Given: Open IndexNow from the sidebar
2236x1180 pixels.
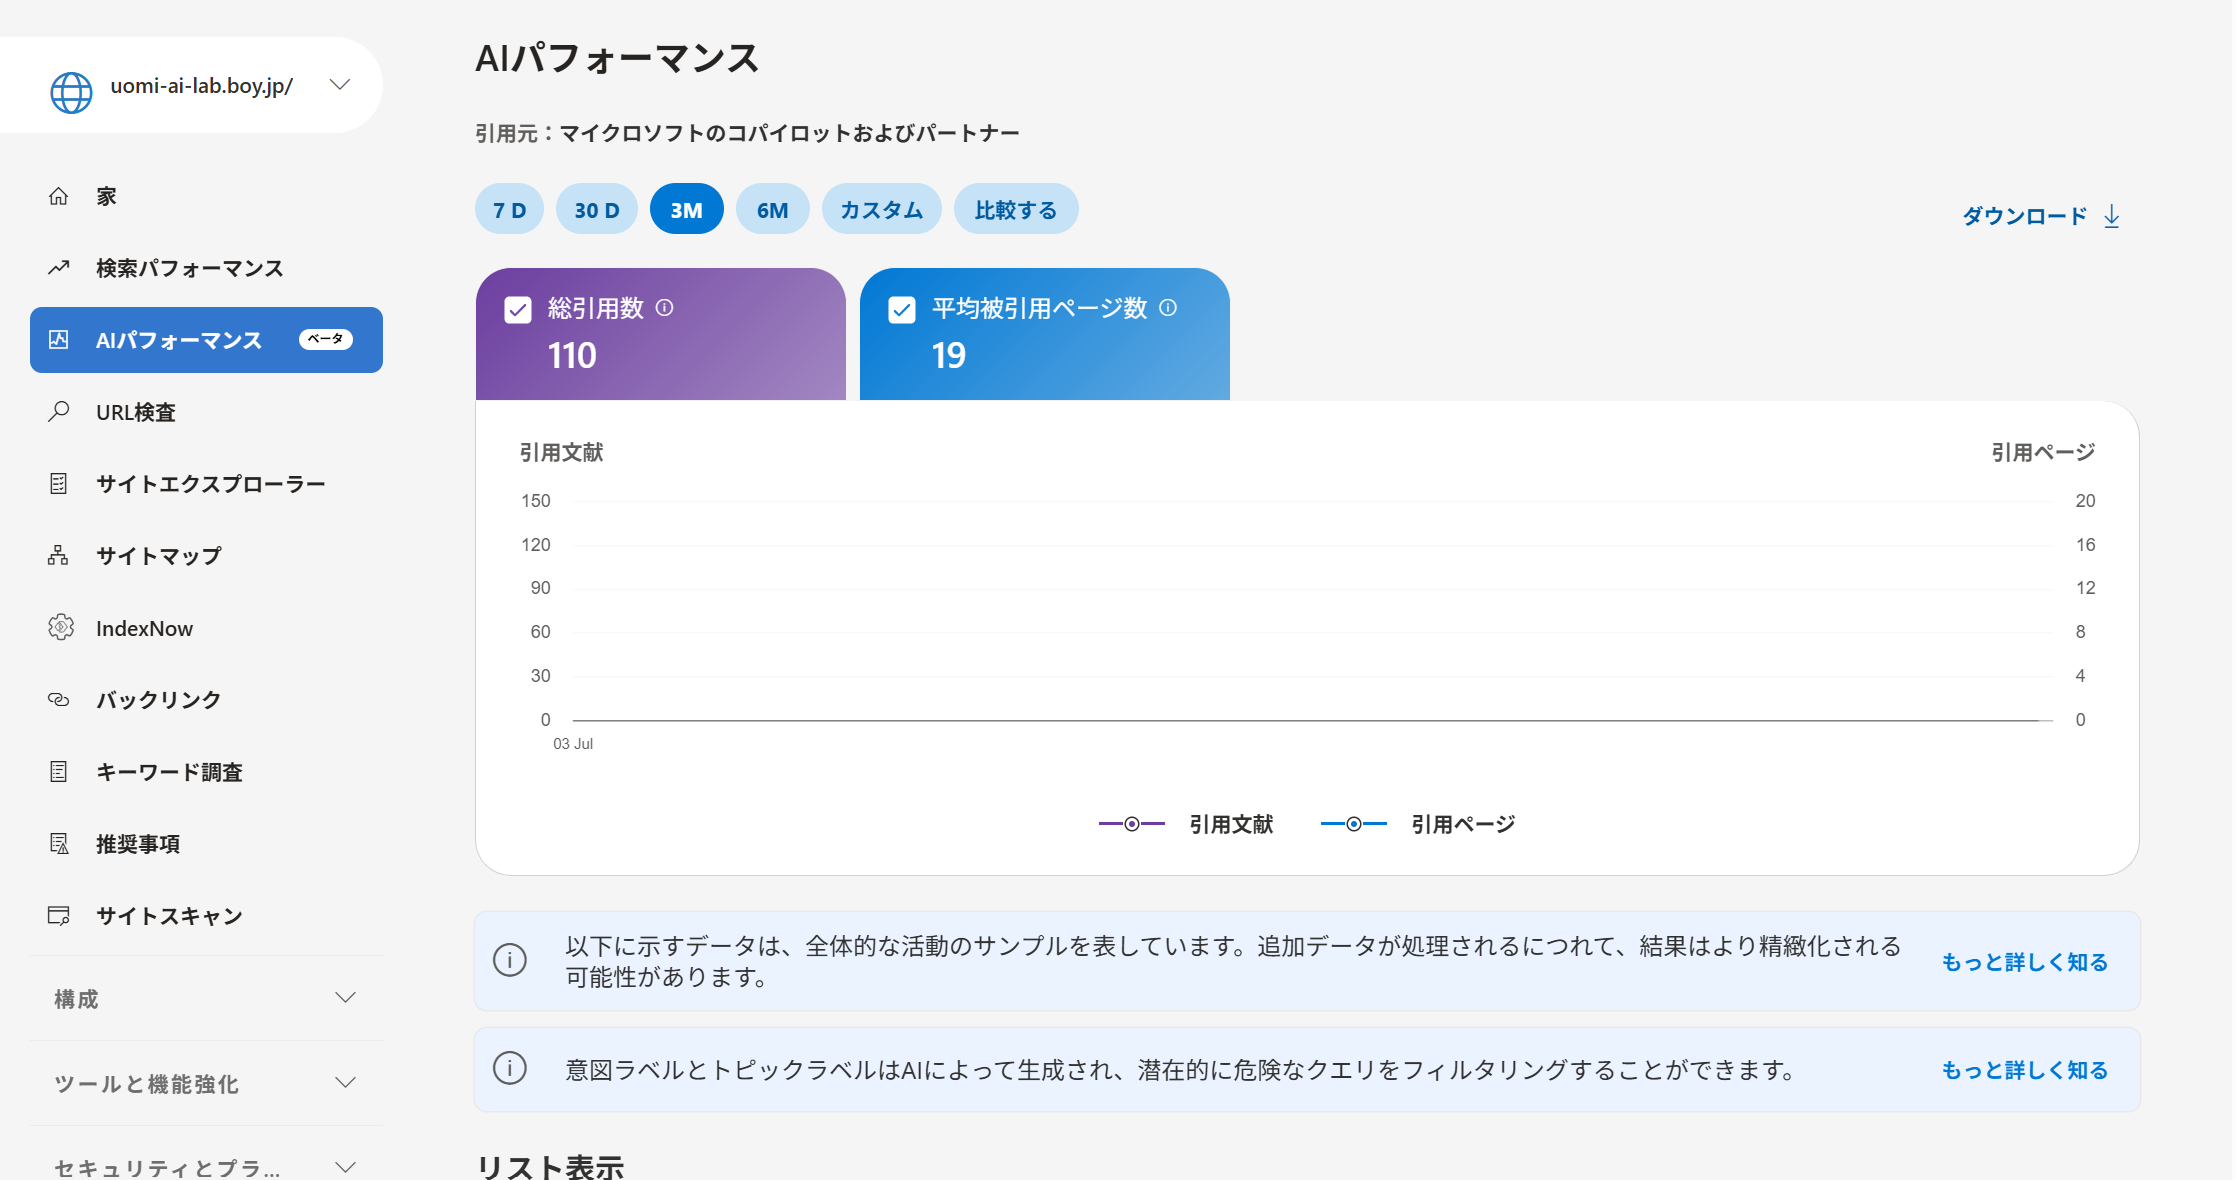Looking at the screenshot, I should [206, 628].
